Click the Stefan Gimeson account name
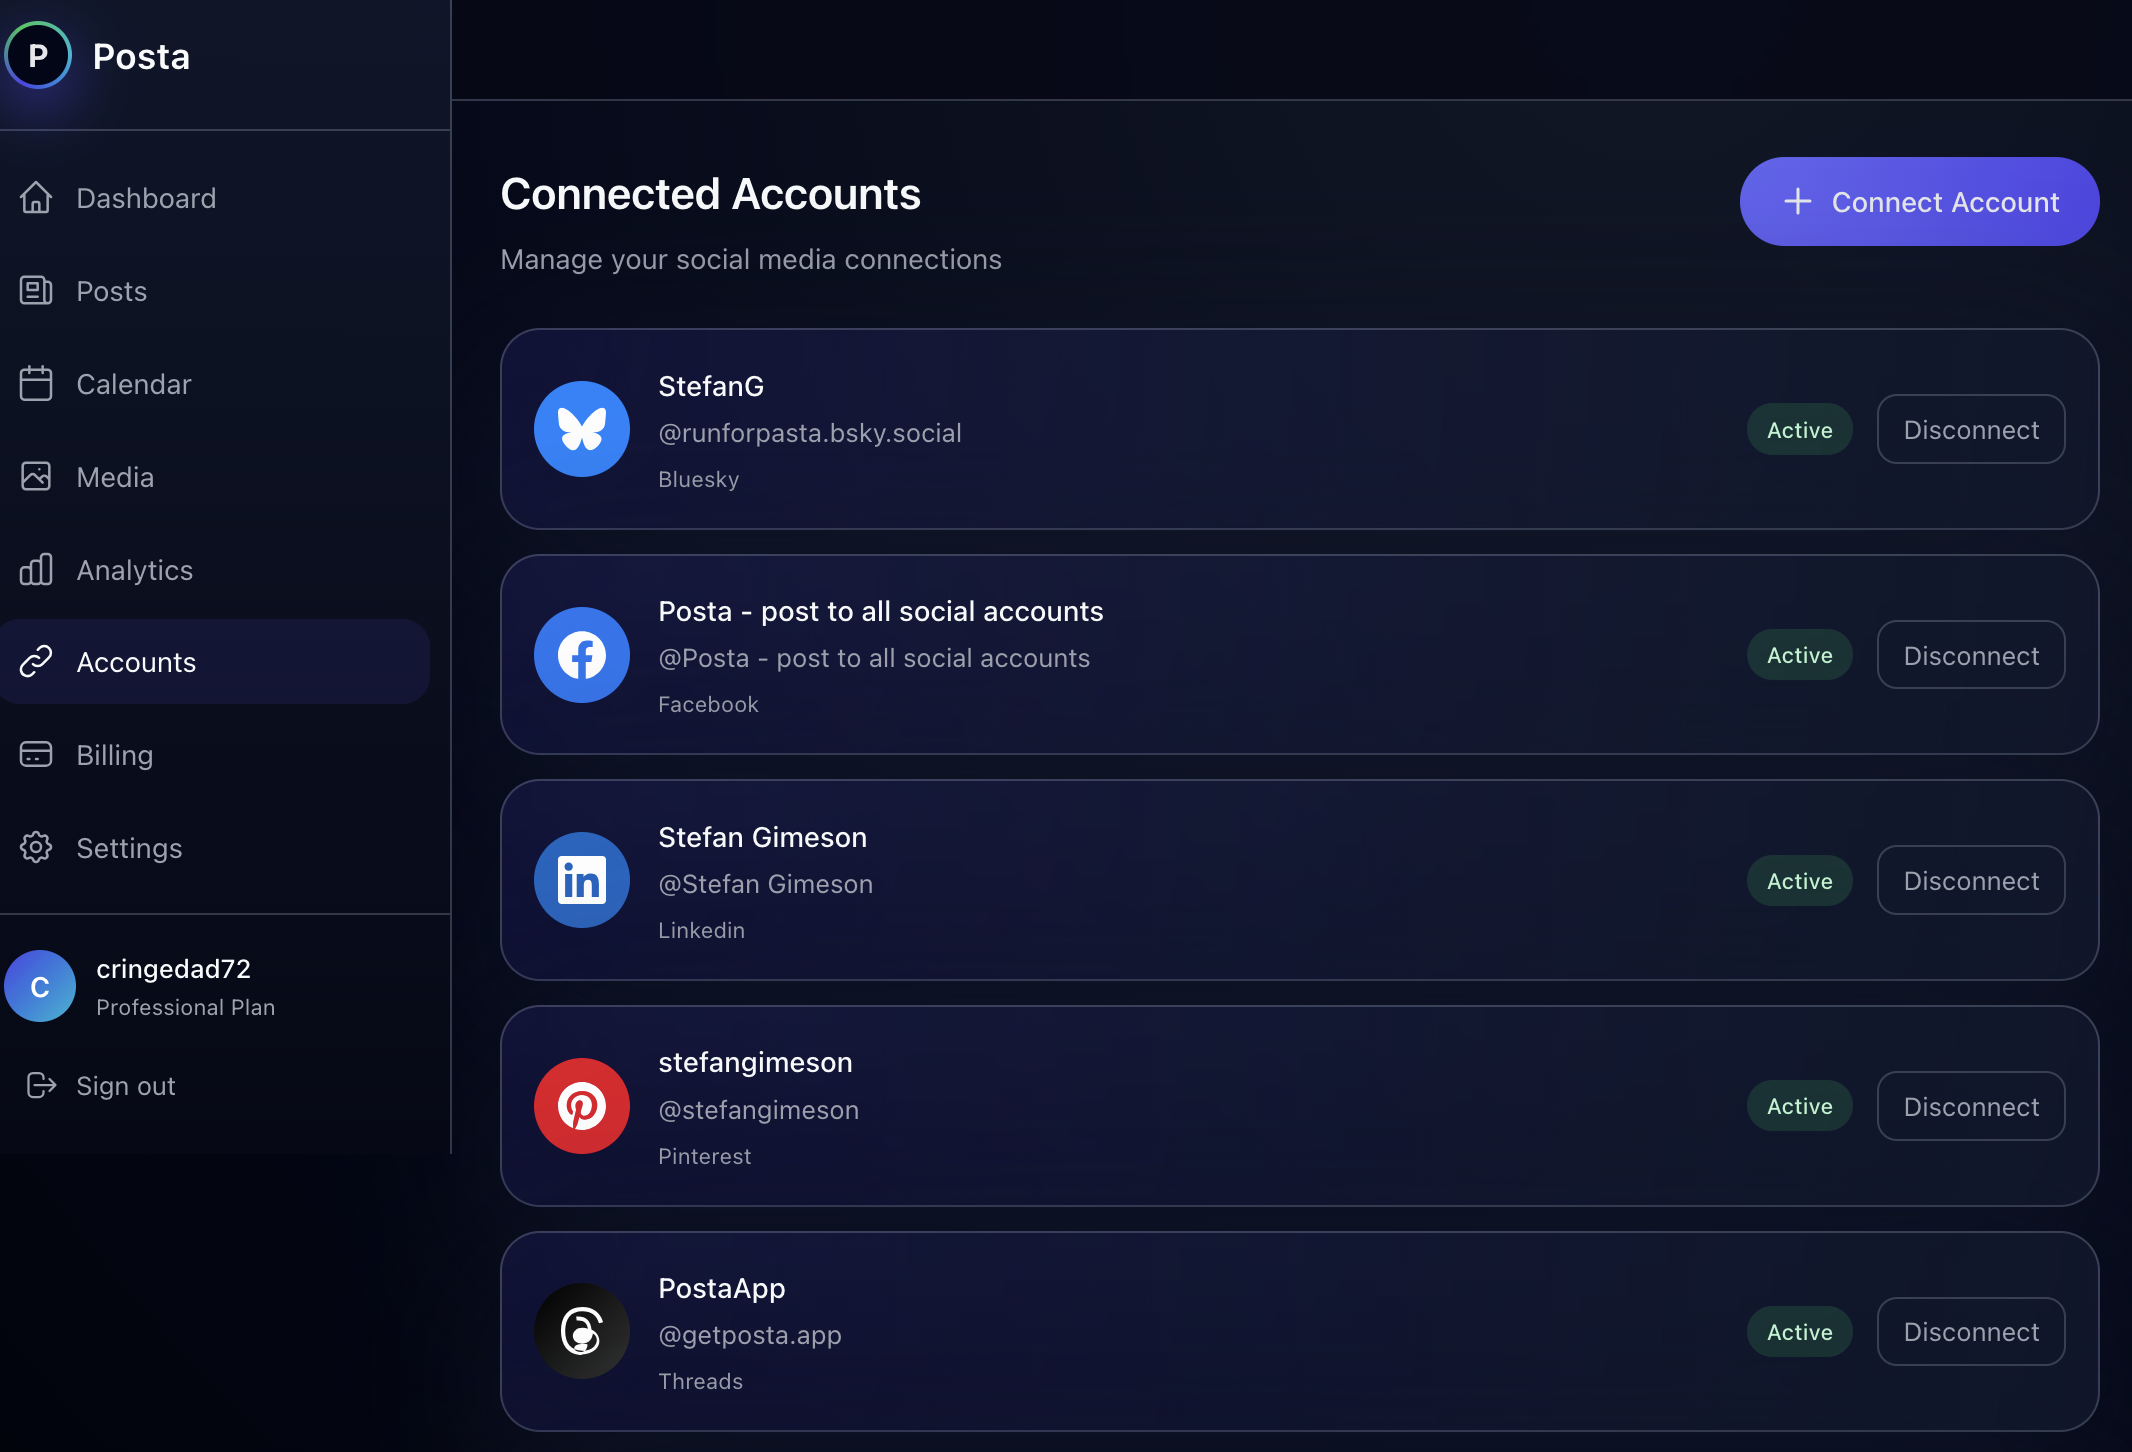The height and width of the screenshot is (1452, 2132). pyautogui.click(x=763, y=837)
